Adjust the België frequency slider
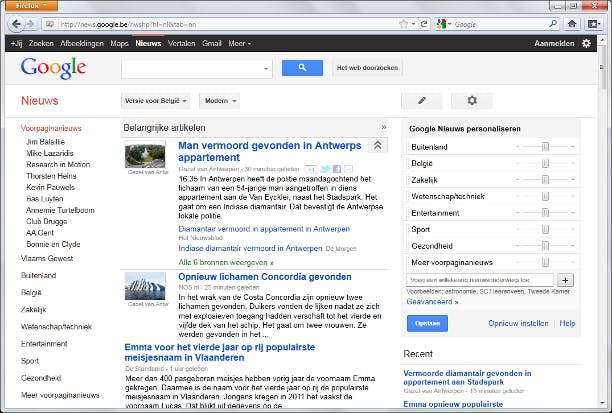Screen dimensions: 612x413 pyautogui.click(x=545, y=163)
